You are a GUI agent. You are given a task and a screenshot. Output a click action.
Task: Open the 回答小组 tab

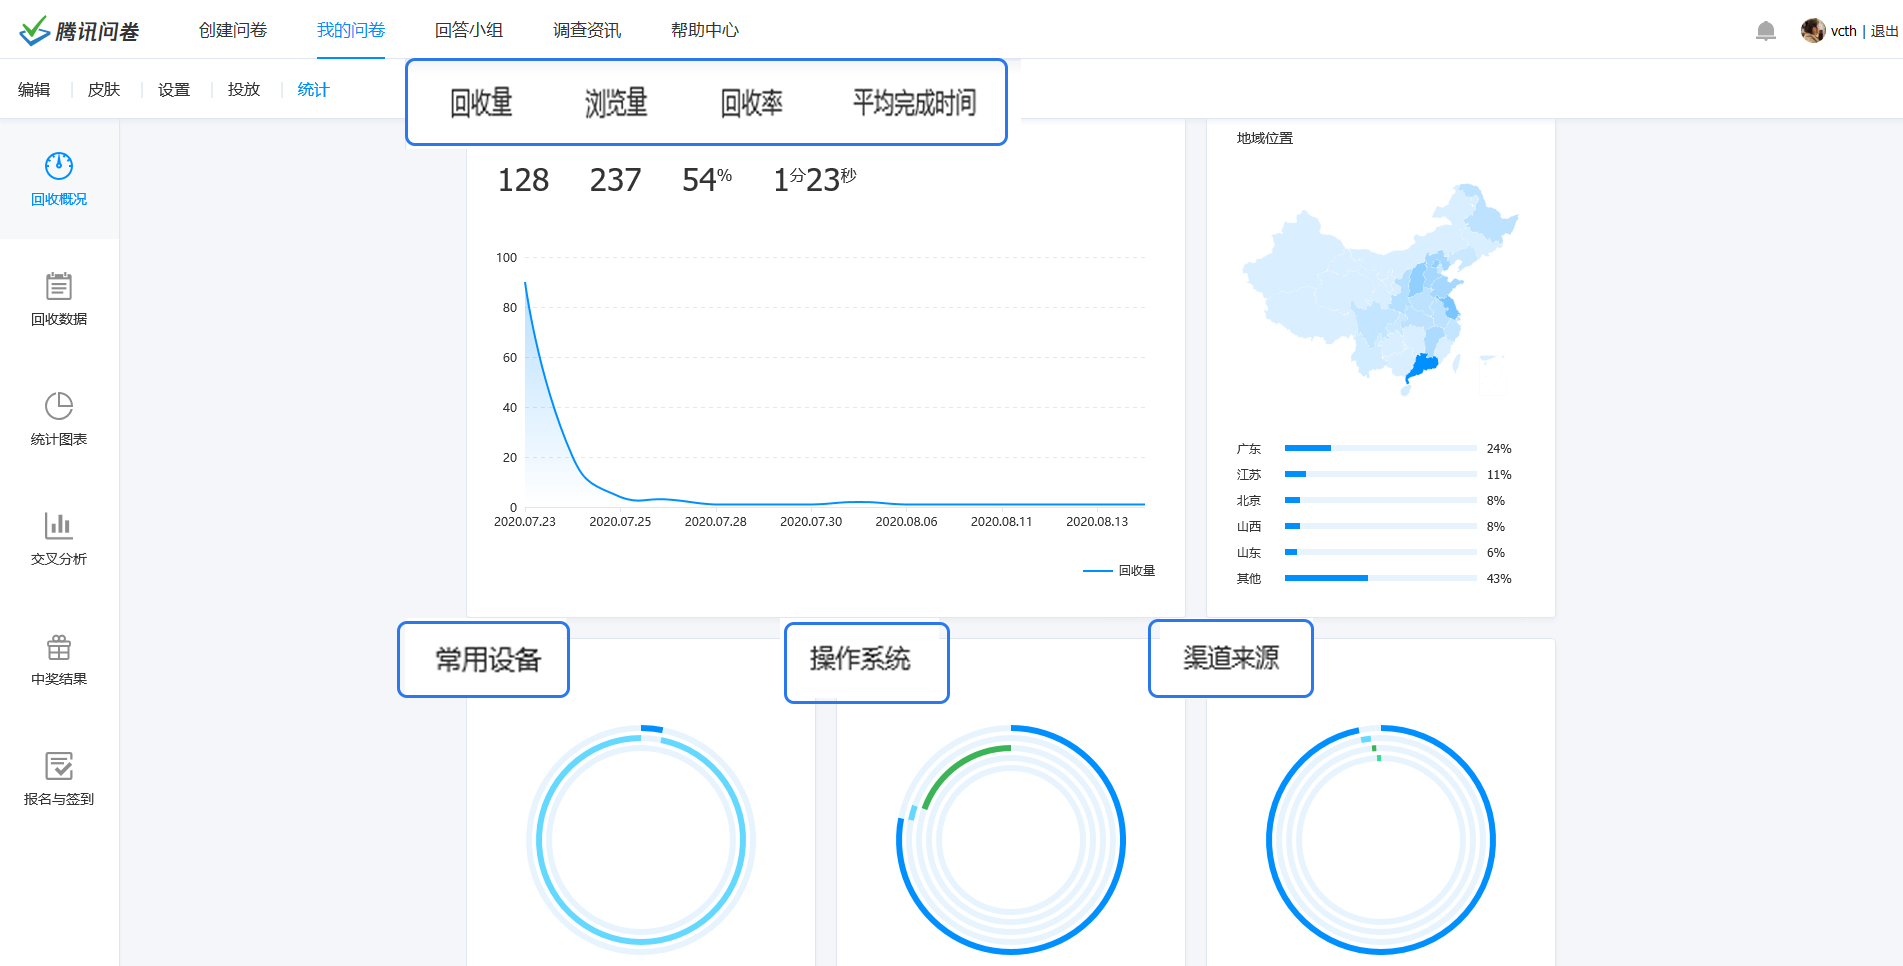pyautogui.click(x=469, y=31)
